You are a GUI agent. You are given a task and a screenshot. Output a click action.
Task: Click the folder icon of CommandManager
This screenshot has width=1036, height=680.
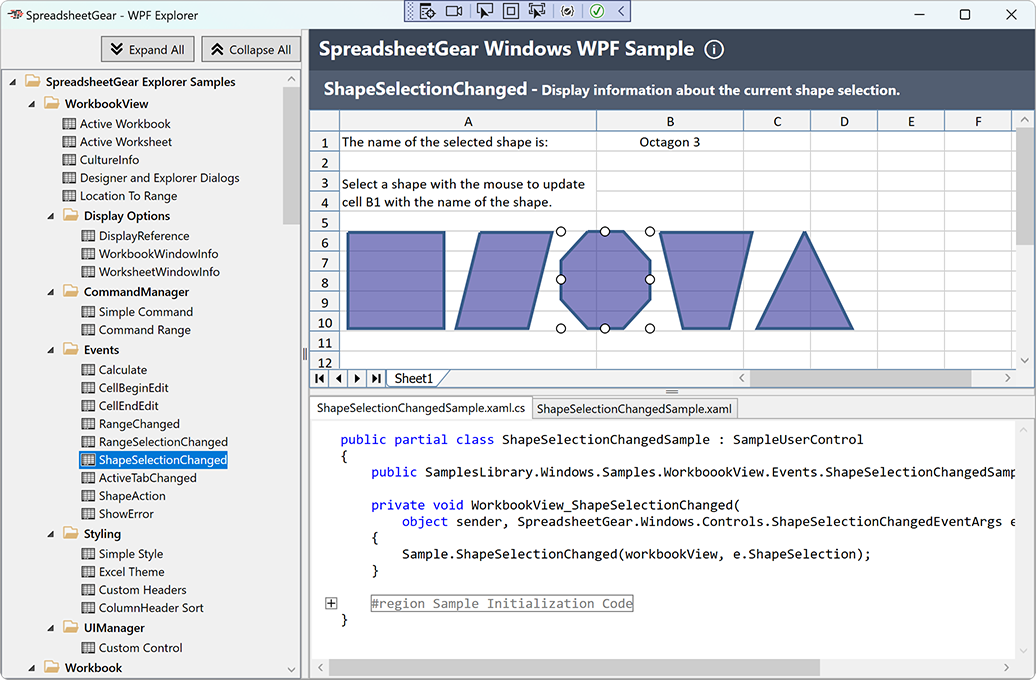click(71, 291)
